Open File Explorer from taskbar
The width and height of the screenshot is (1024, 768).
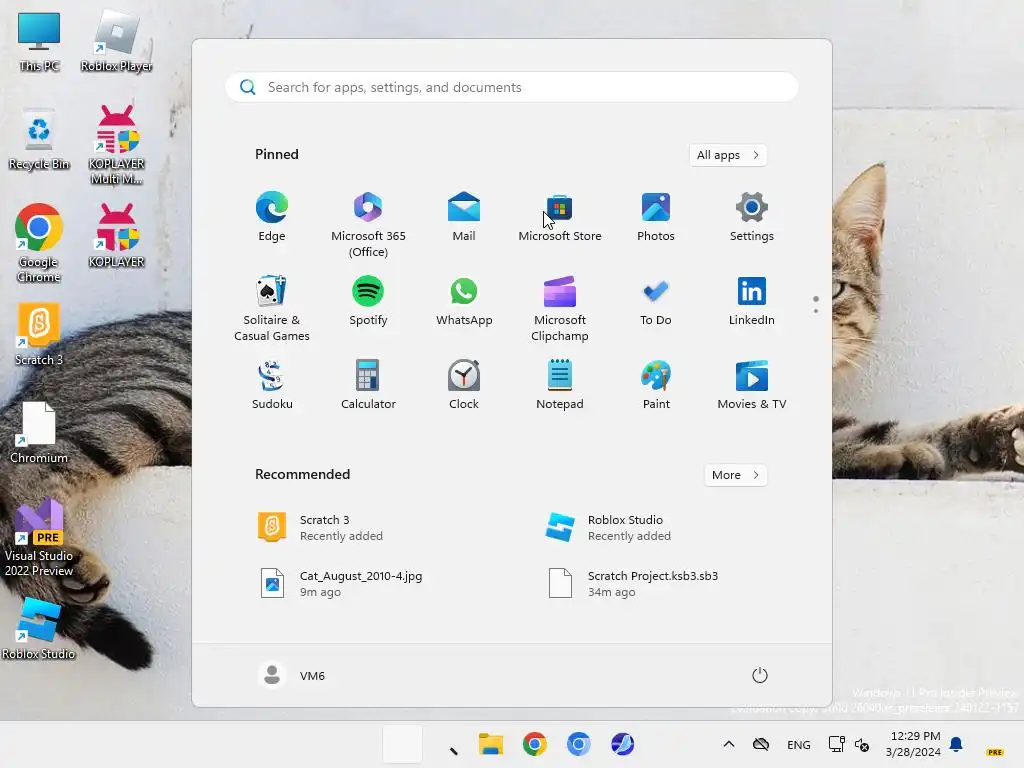(490, 744)
